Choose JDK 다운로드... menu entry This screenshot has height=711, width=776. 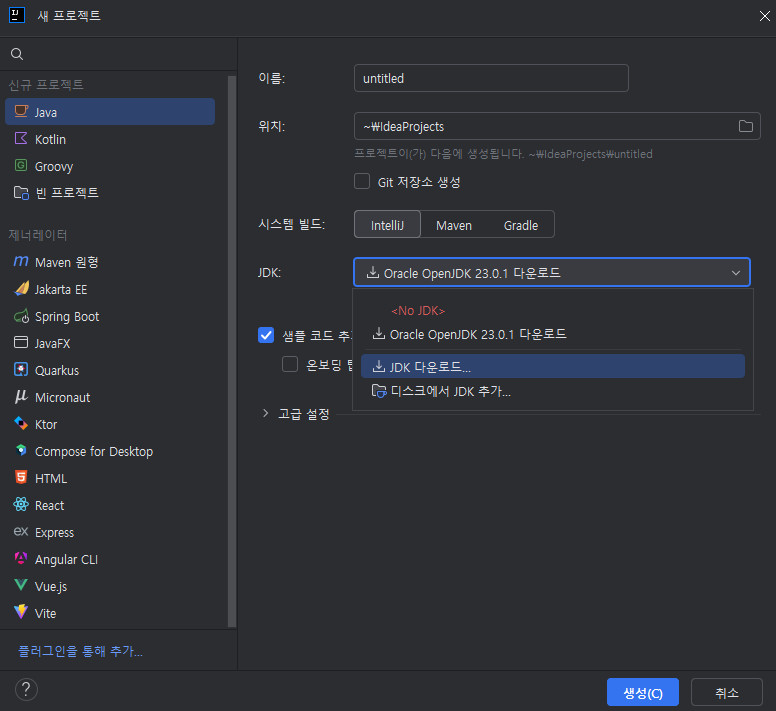click(553, 366)
